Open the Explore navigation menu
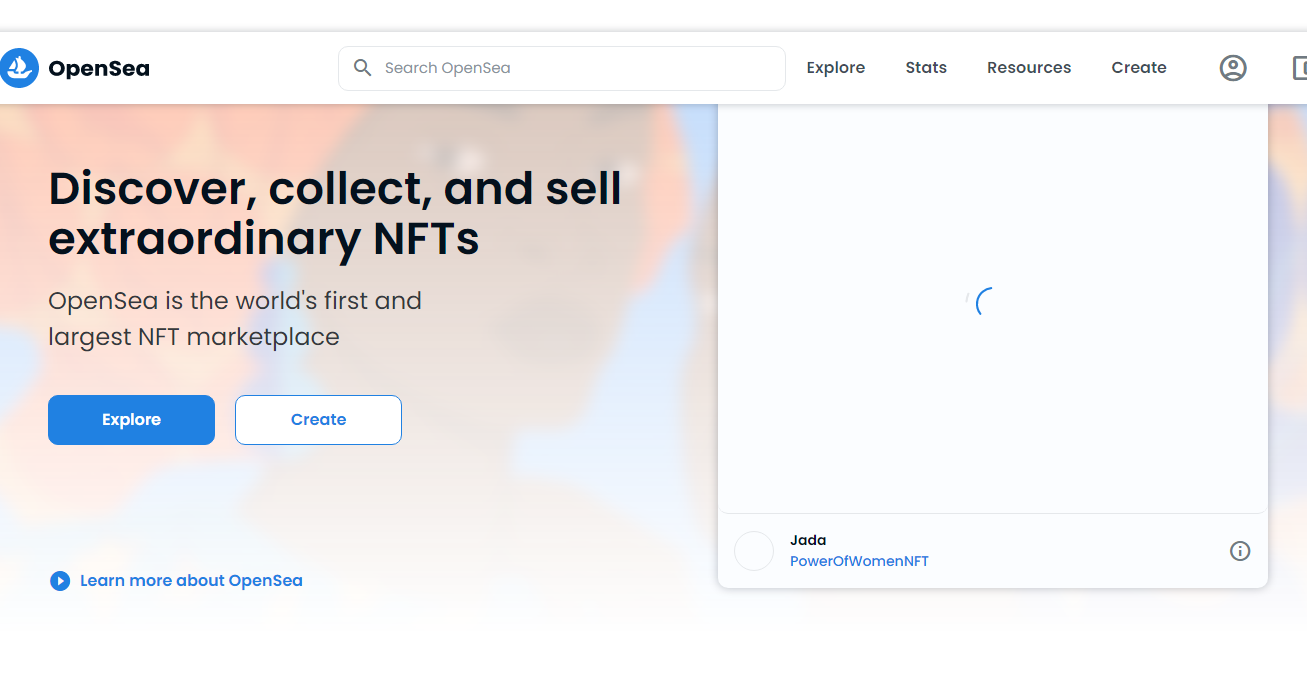The image size is (1307, 699). point(835,68)
